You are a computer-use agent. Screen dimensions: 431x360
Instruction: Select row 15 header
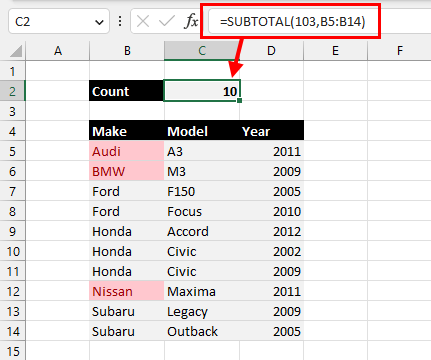tap(13, 351)
